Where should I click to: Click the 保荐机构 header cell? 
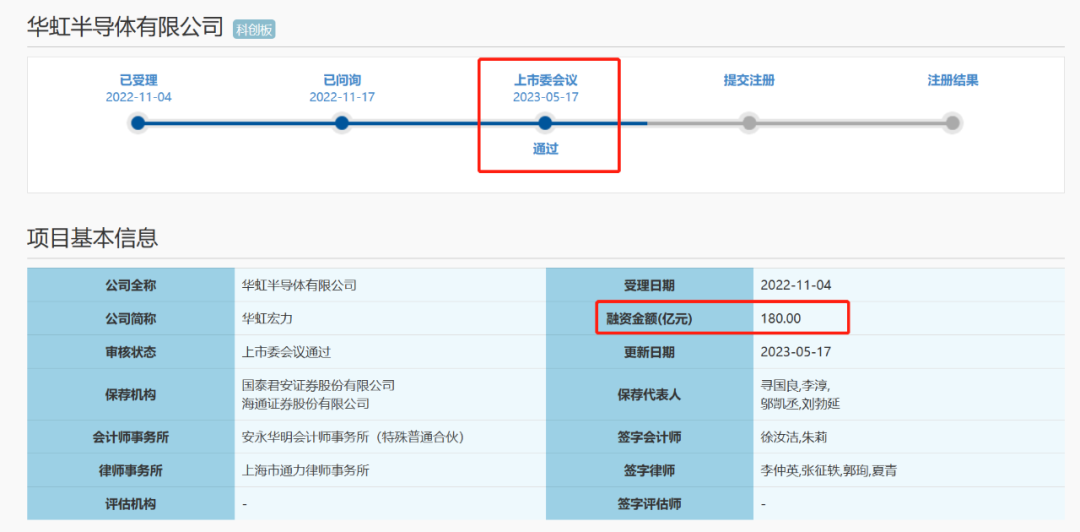[x=131, y=395]
